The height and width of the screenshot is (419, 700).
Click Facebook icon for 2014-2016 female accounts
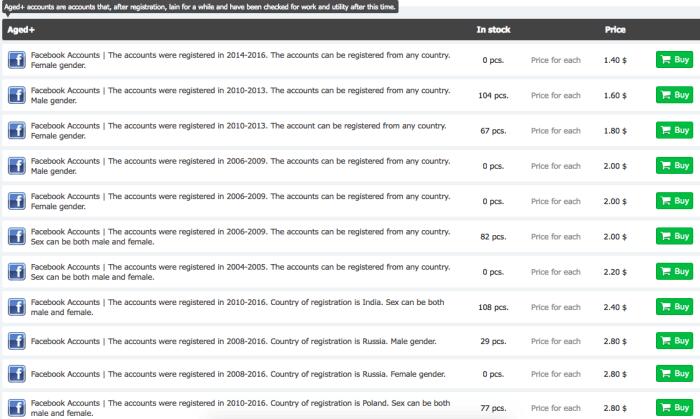(x=16, y=60)
